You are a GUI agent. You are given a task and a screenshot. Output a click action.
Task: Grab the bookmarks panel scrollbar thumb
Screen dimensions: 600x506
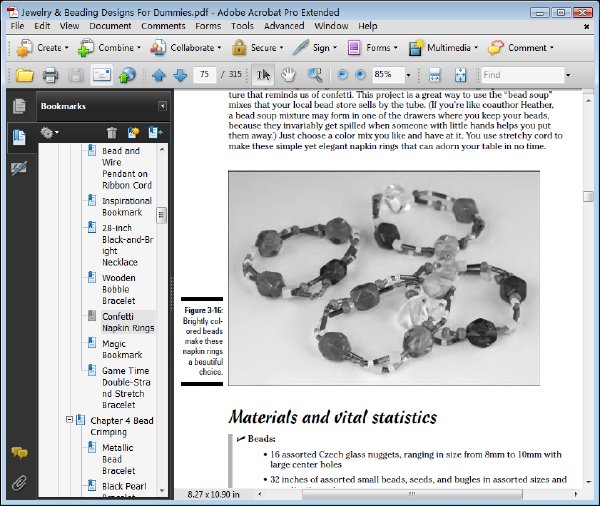161,215
